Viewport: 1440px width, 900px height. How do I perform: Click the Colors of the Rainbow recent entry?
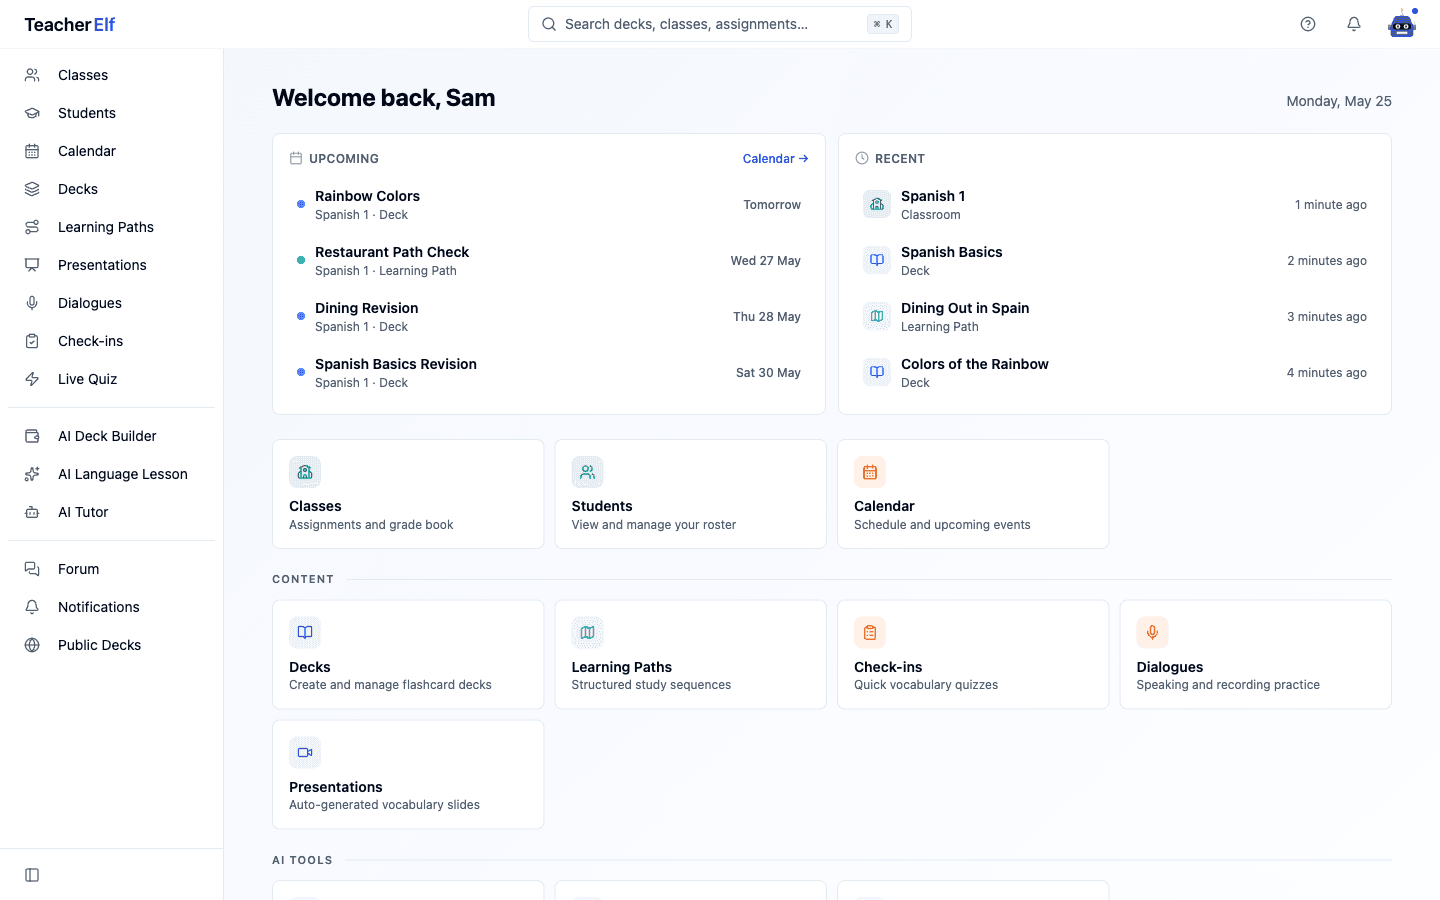[x=1115, y=372]
